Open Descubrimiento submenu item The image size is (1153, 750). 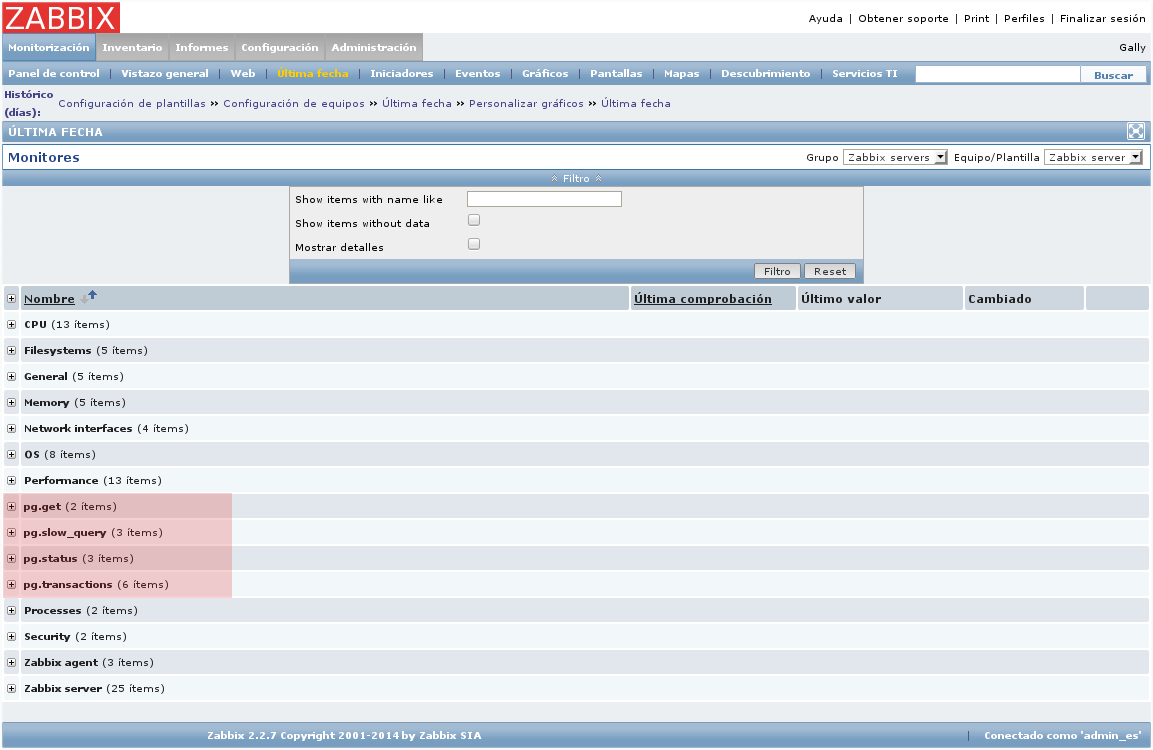click(x=765, y=74)
